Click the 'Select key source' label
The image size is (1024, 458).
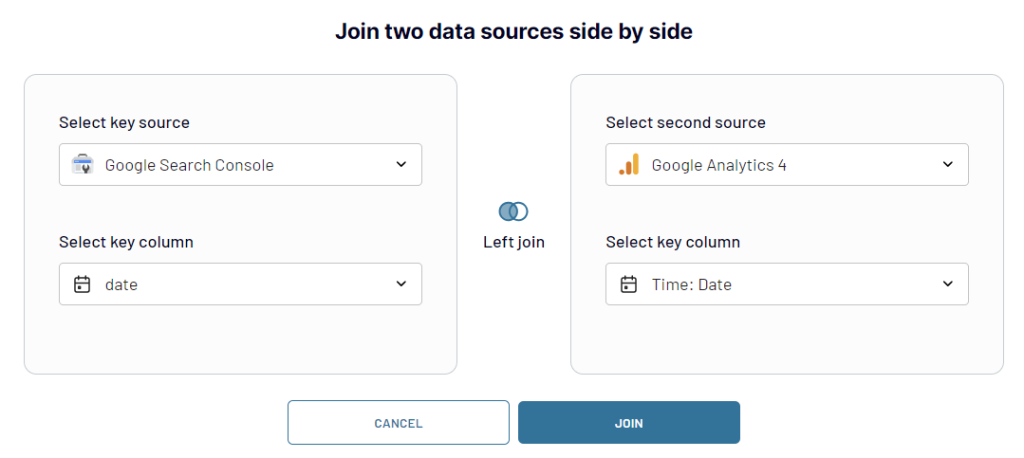(x=124, y=123)
